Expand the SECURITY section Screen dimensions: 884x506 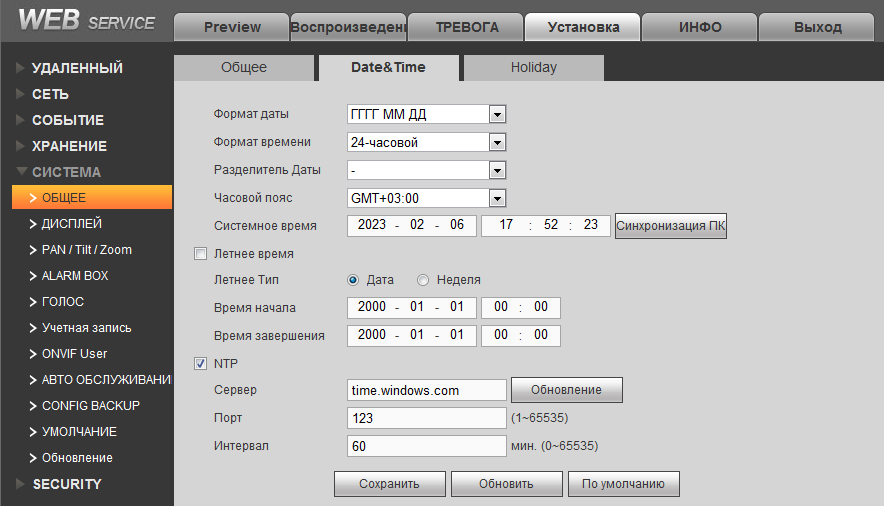tap(67, 484)
